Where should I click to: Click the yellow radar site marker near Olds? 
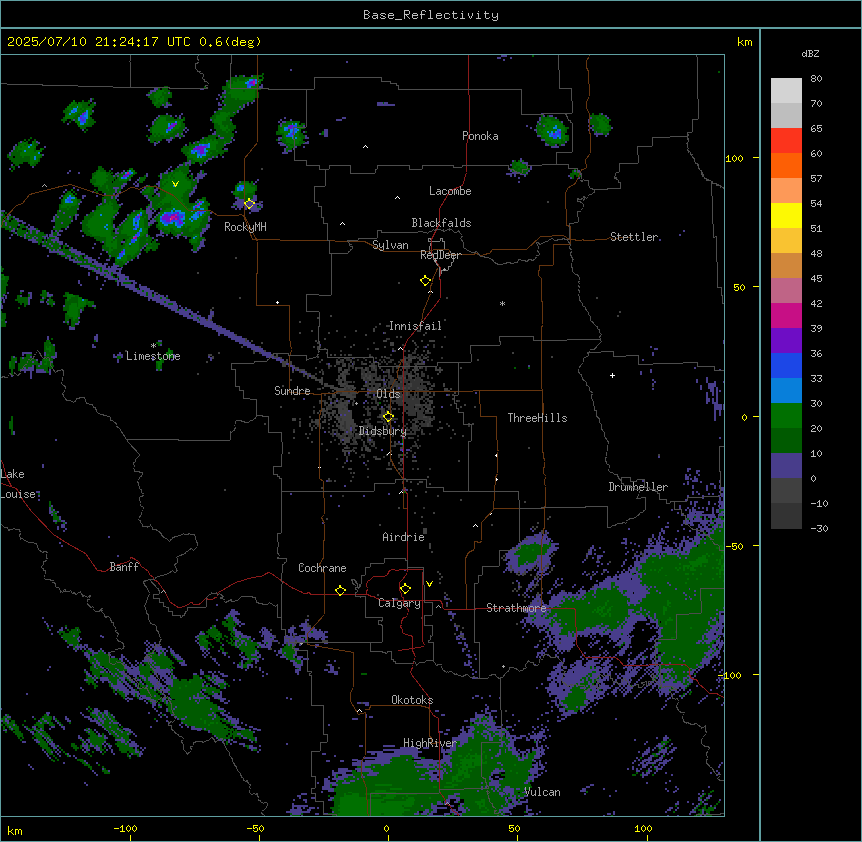tap(388, 416)
